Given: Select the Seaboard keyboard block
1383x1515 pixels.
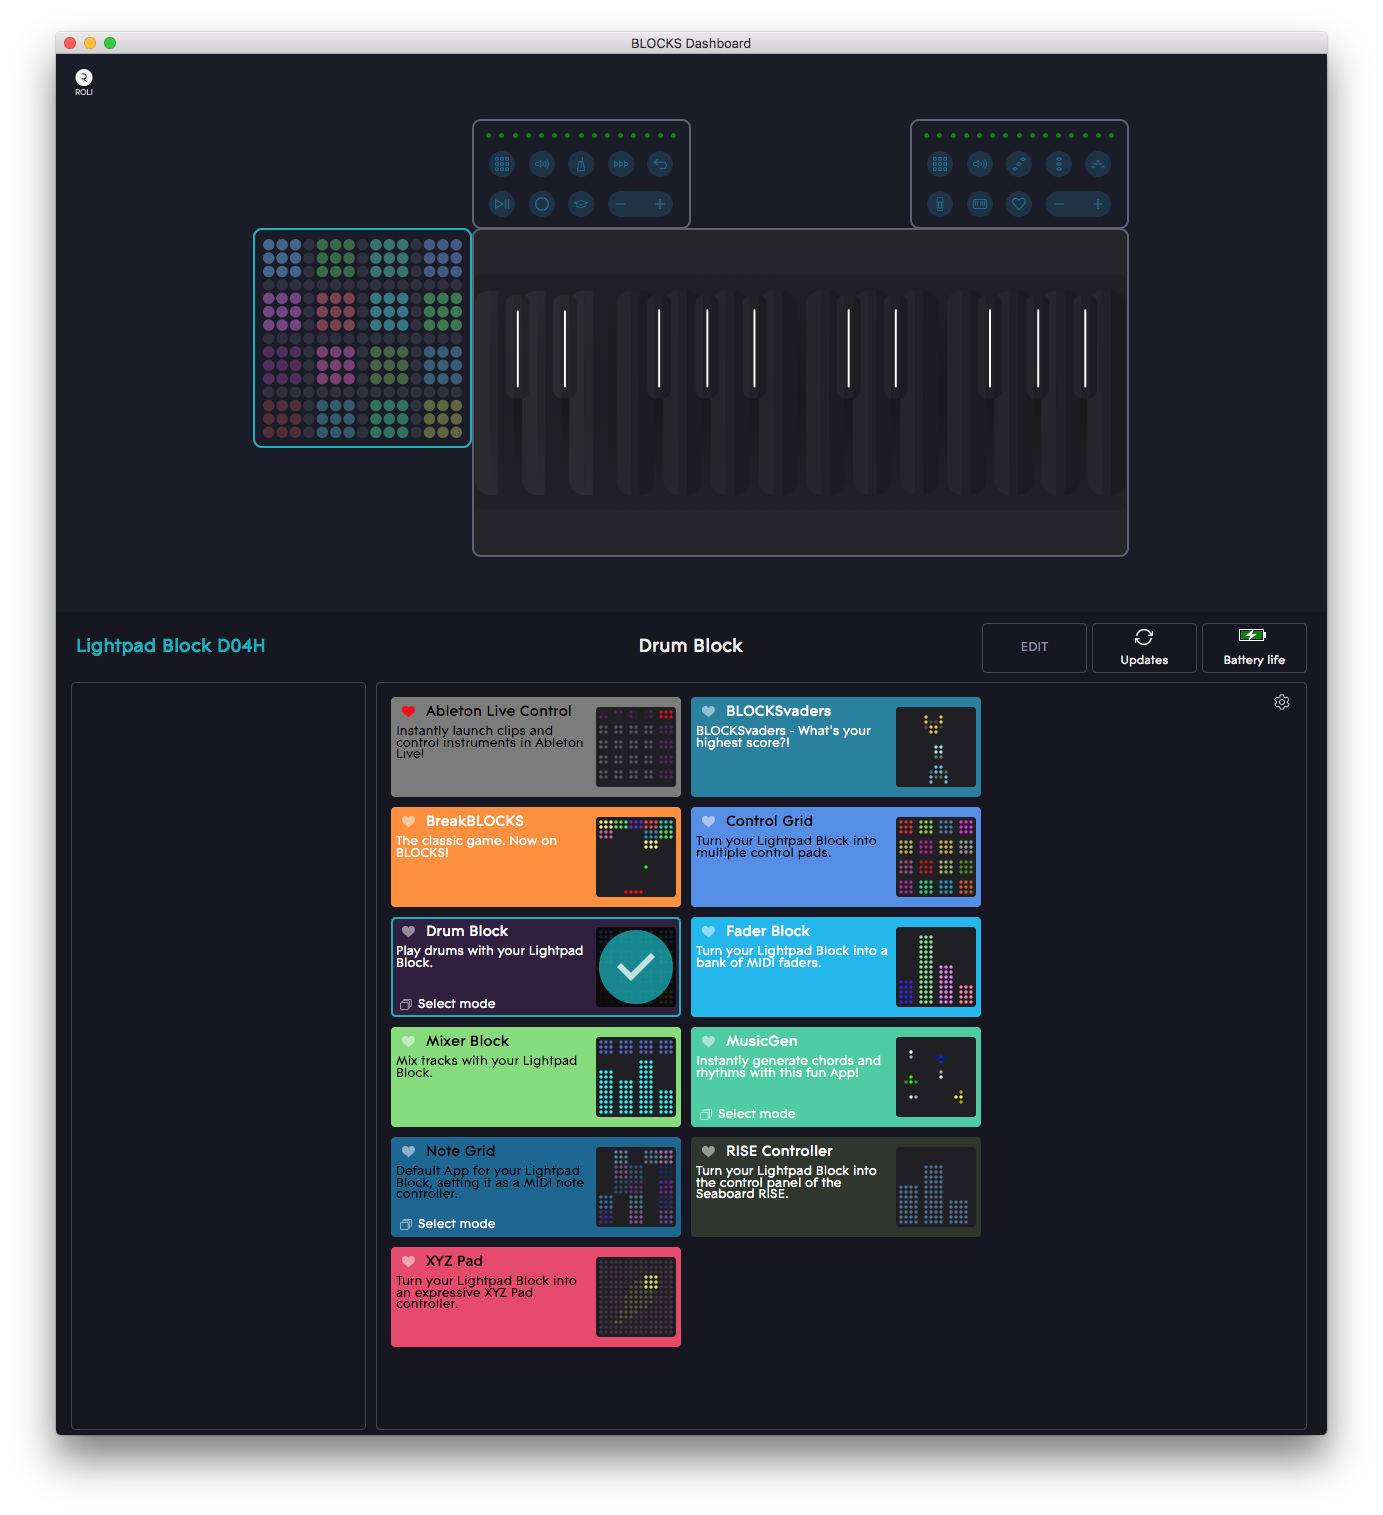Looking at the screenshot, I should [800, 392].
